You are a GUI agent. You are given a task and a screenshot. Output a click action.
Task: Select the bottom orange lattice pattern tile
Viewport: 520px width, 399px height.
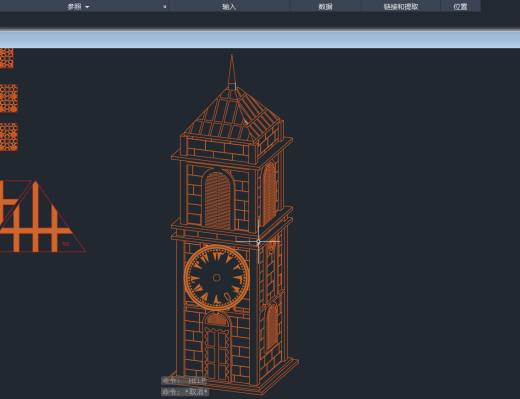pos(9,137)
